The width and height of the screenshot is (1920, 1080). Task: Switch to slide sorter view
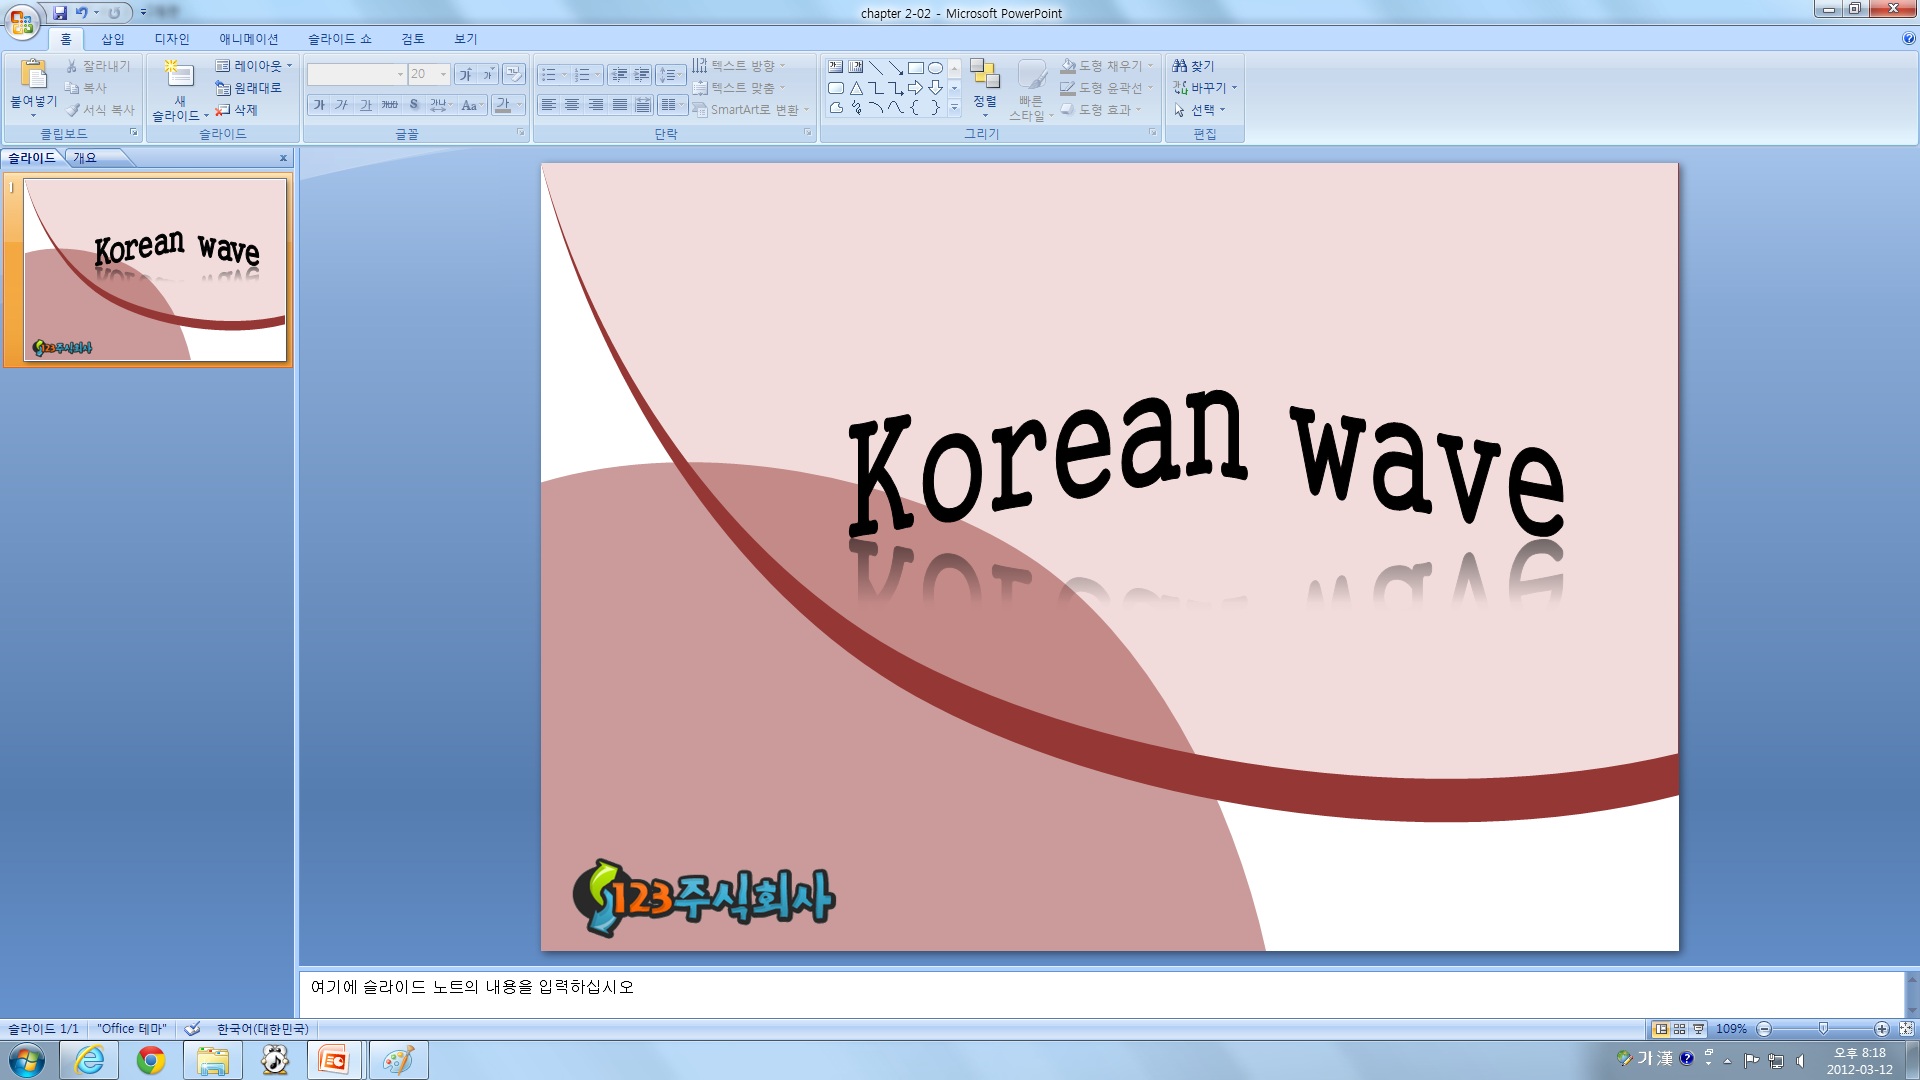(1680, 1029)
